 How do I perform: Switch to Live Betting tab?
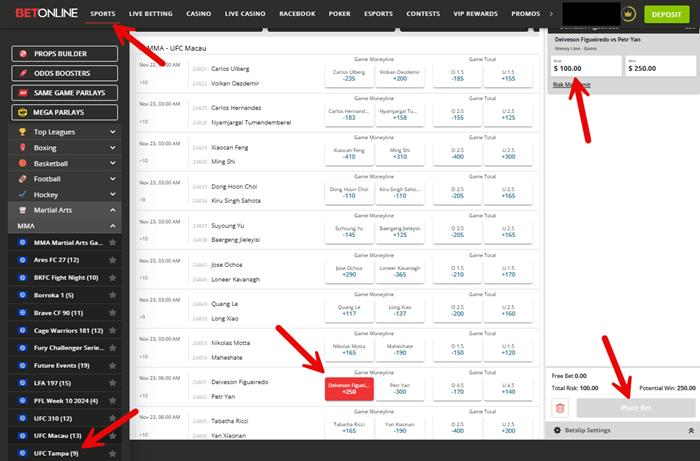(x=149, y=15)
